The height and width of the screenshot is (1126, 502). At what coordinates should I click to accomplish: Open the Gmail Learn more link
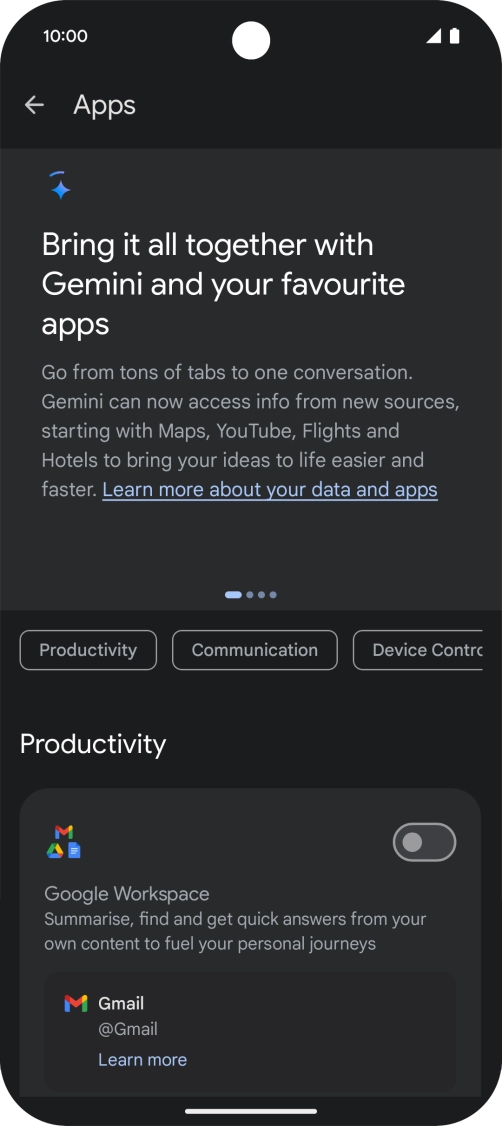pyautogui.click(x=142, y=1060)
